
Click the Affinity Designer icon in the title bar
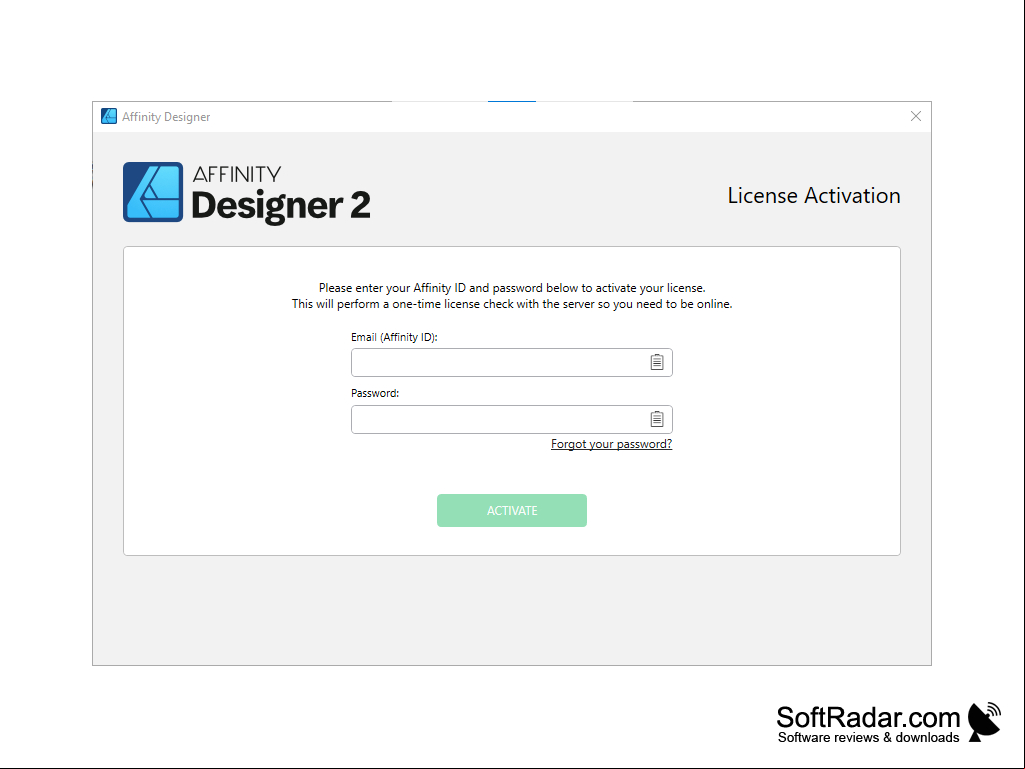[x=109, y=116]
